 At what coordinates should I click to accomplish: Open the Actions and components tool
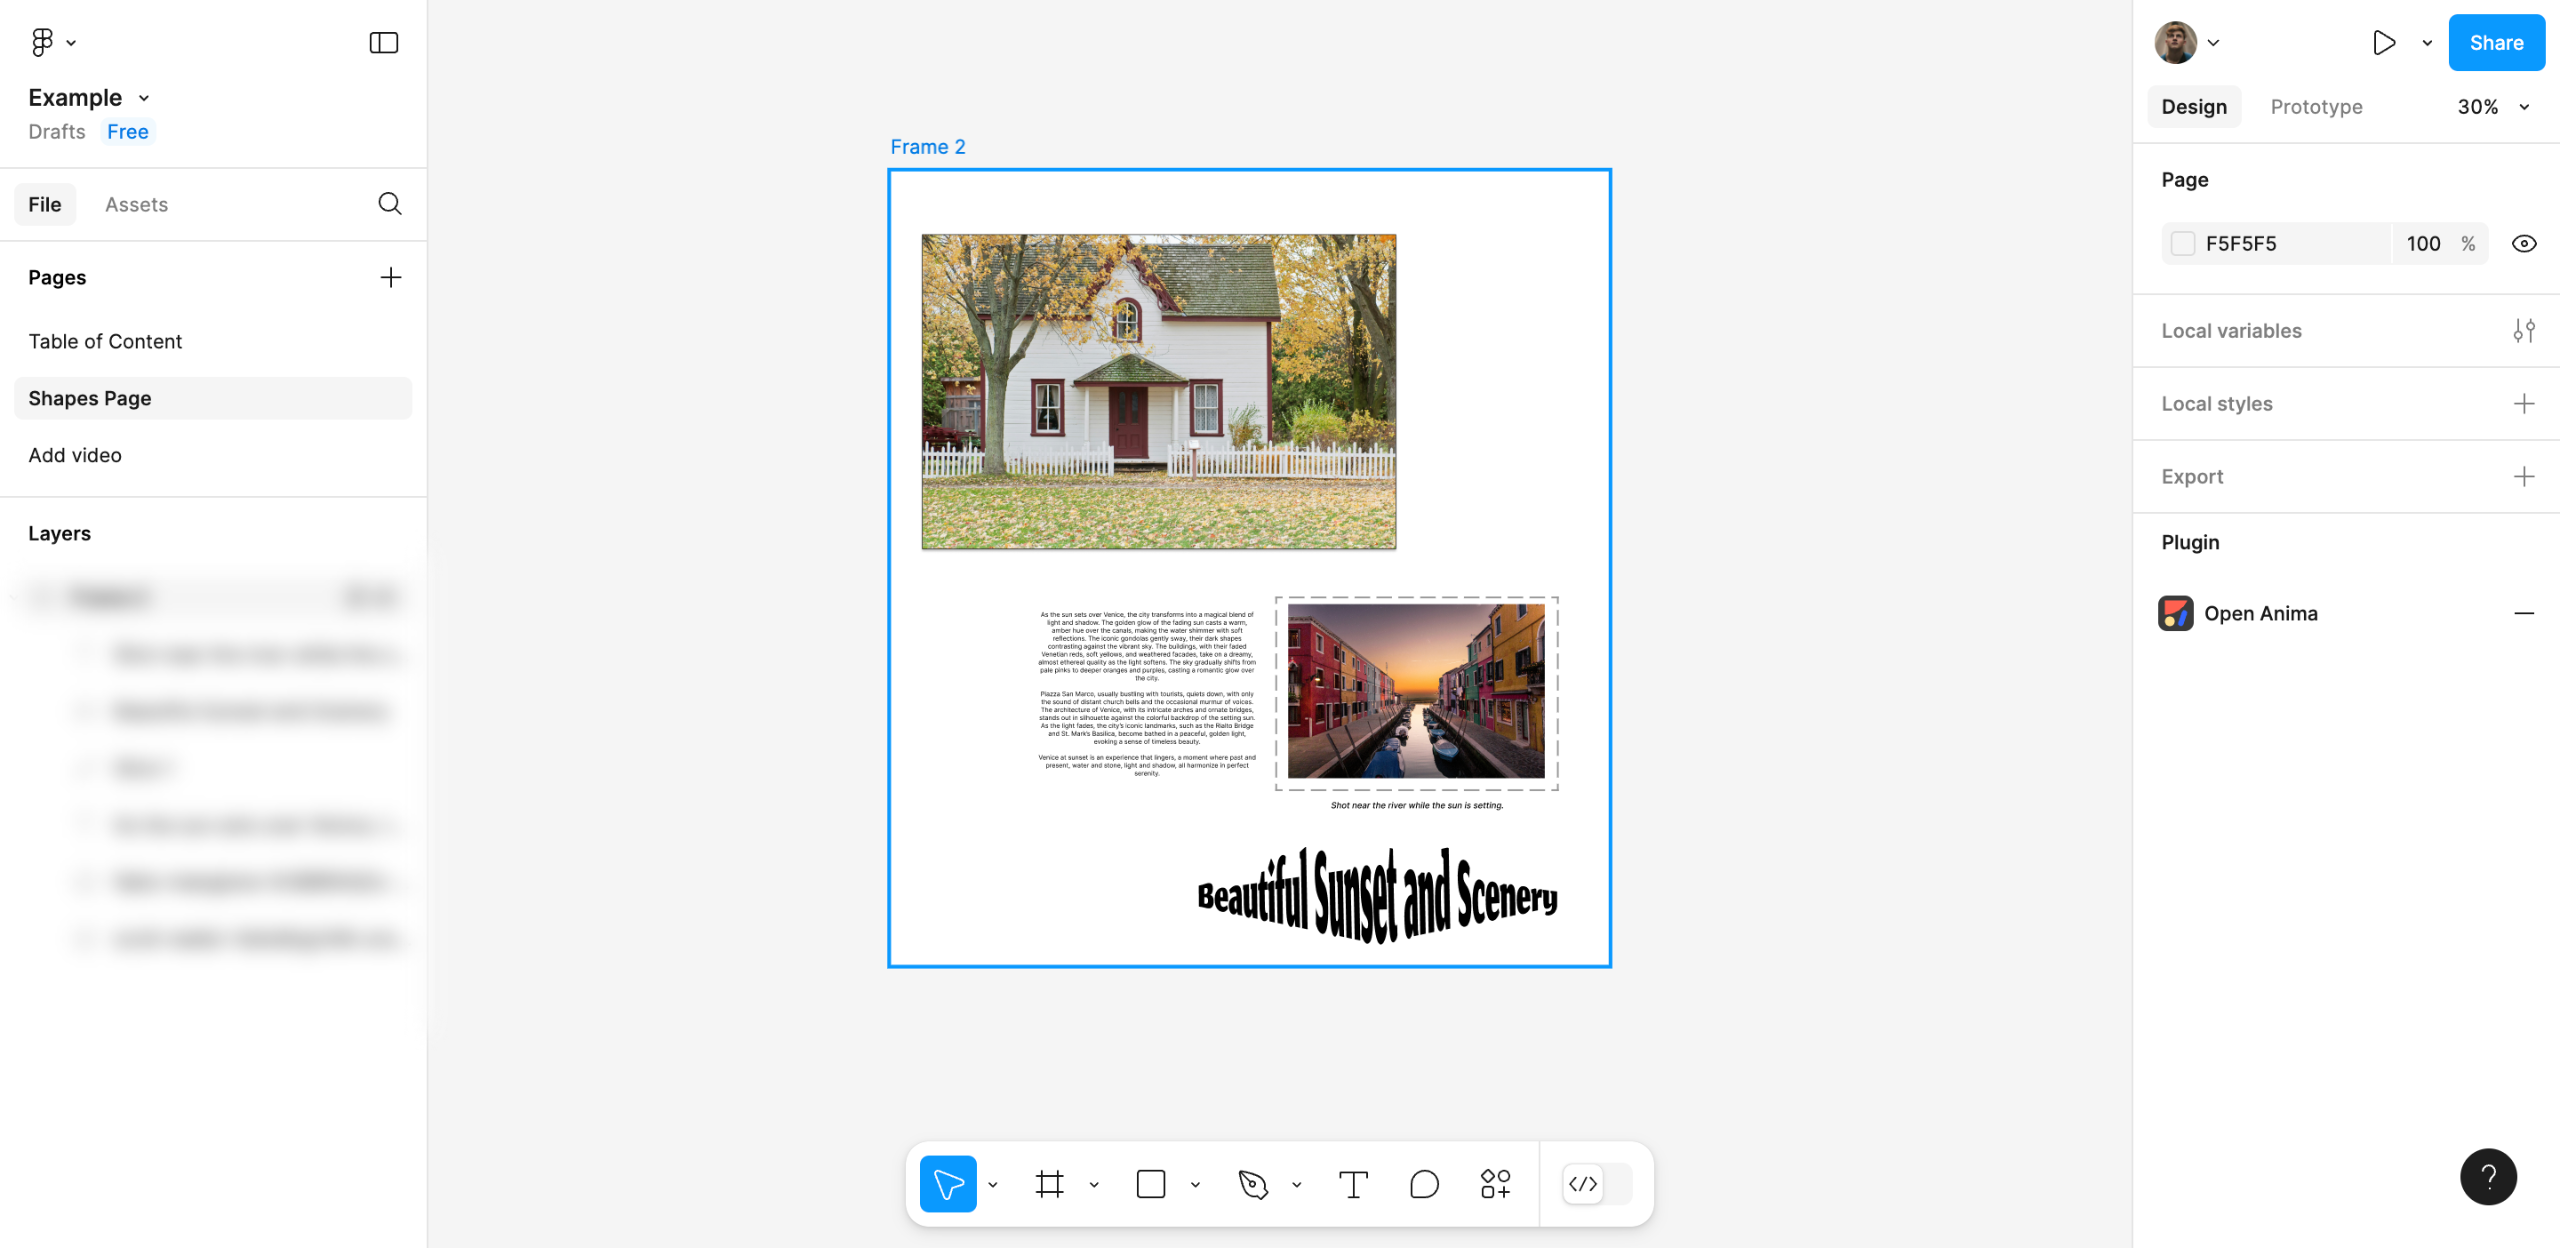click(1495, 1184)
